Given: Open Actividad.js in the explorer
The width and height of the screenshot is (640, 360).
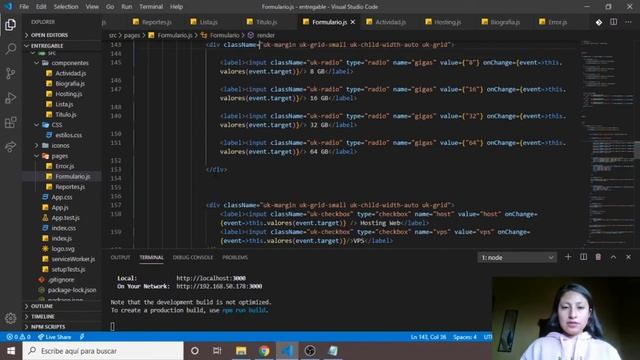Looking at the screenshot, I should tap(70, 73).
